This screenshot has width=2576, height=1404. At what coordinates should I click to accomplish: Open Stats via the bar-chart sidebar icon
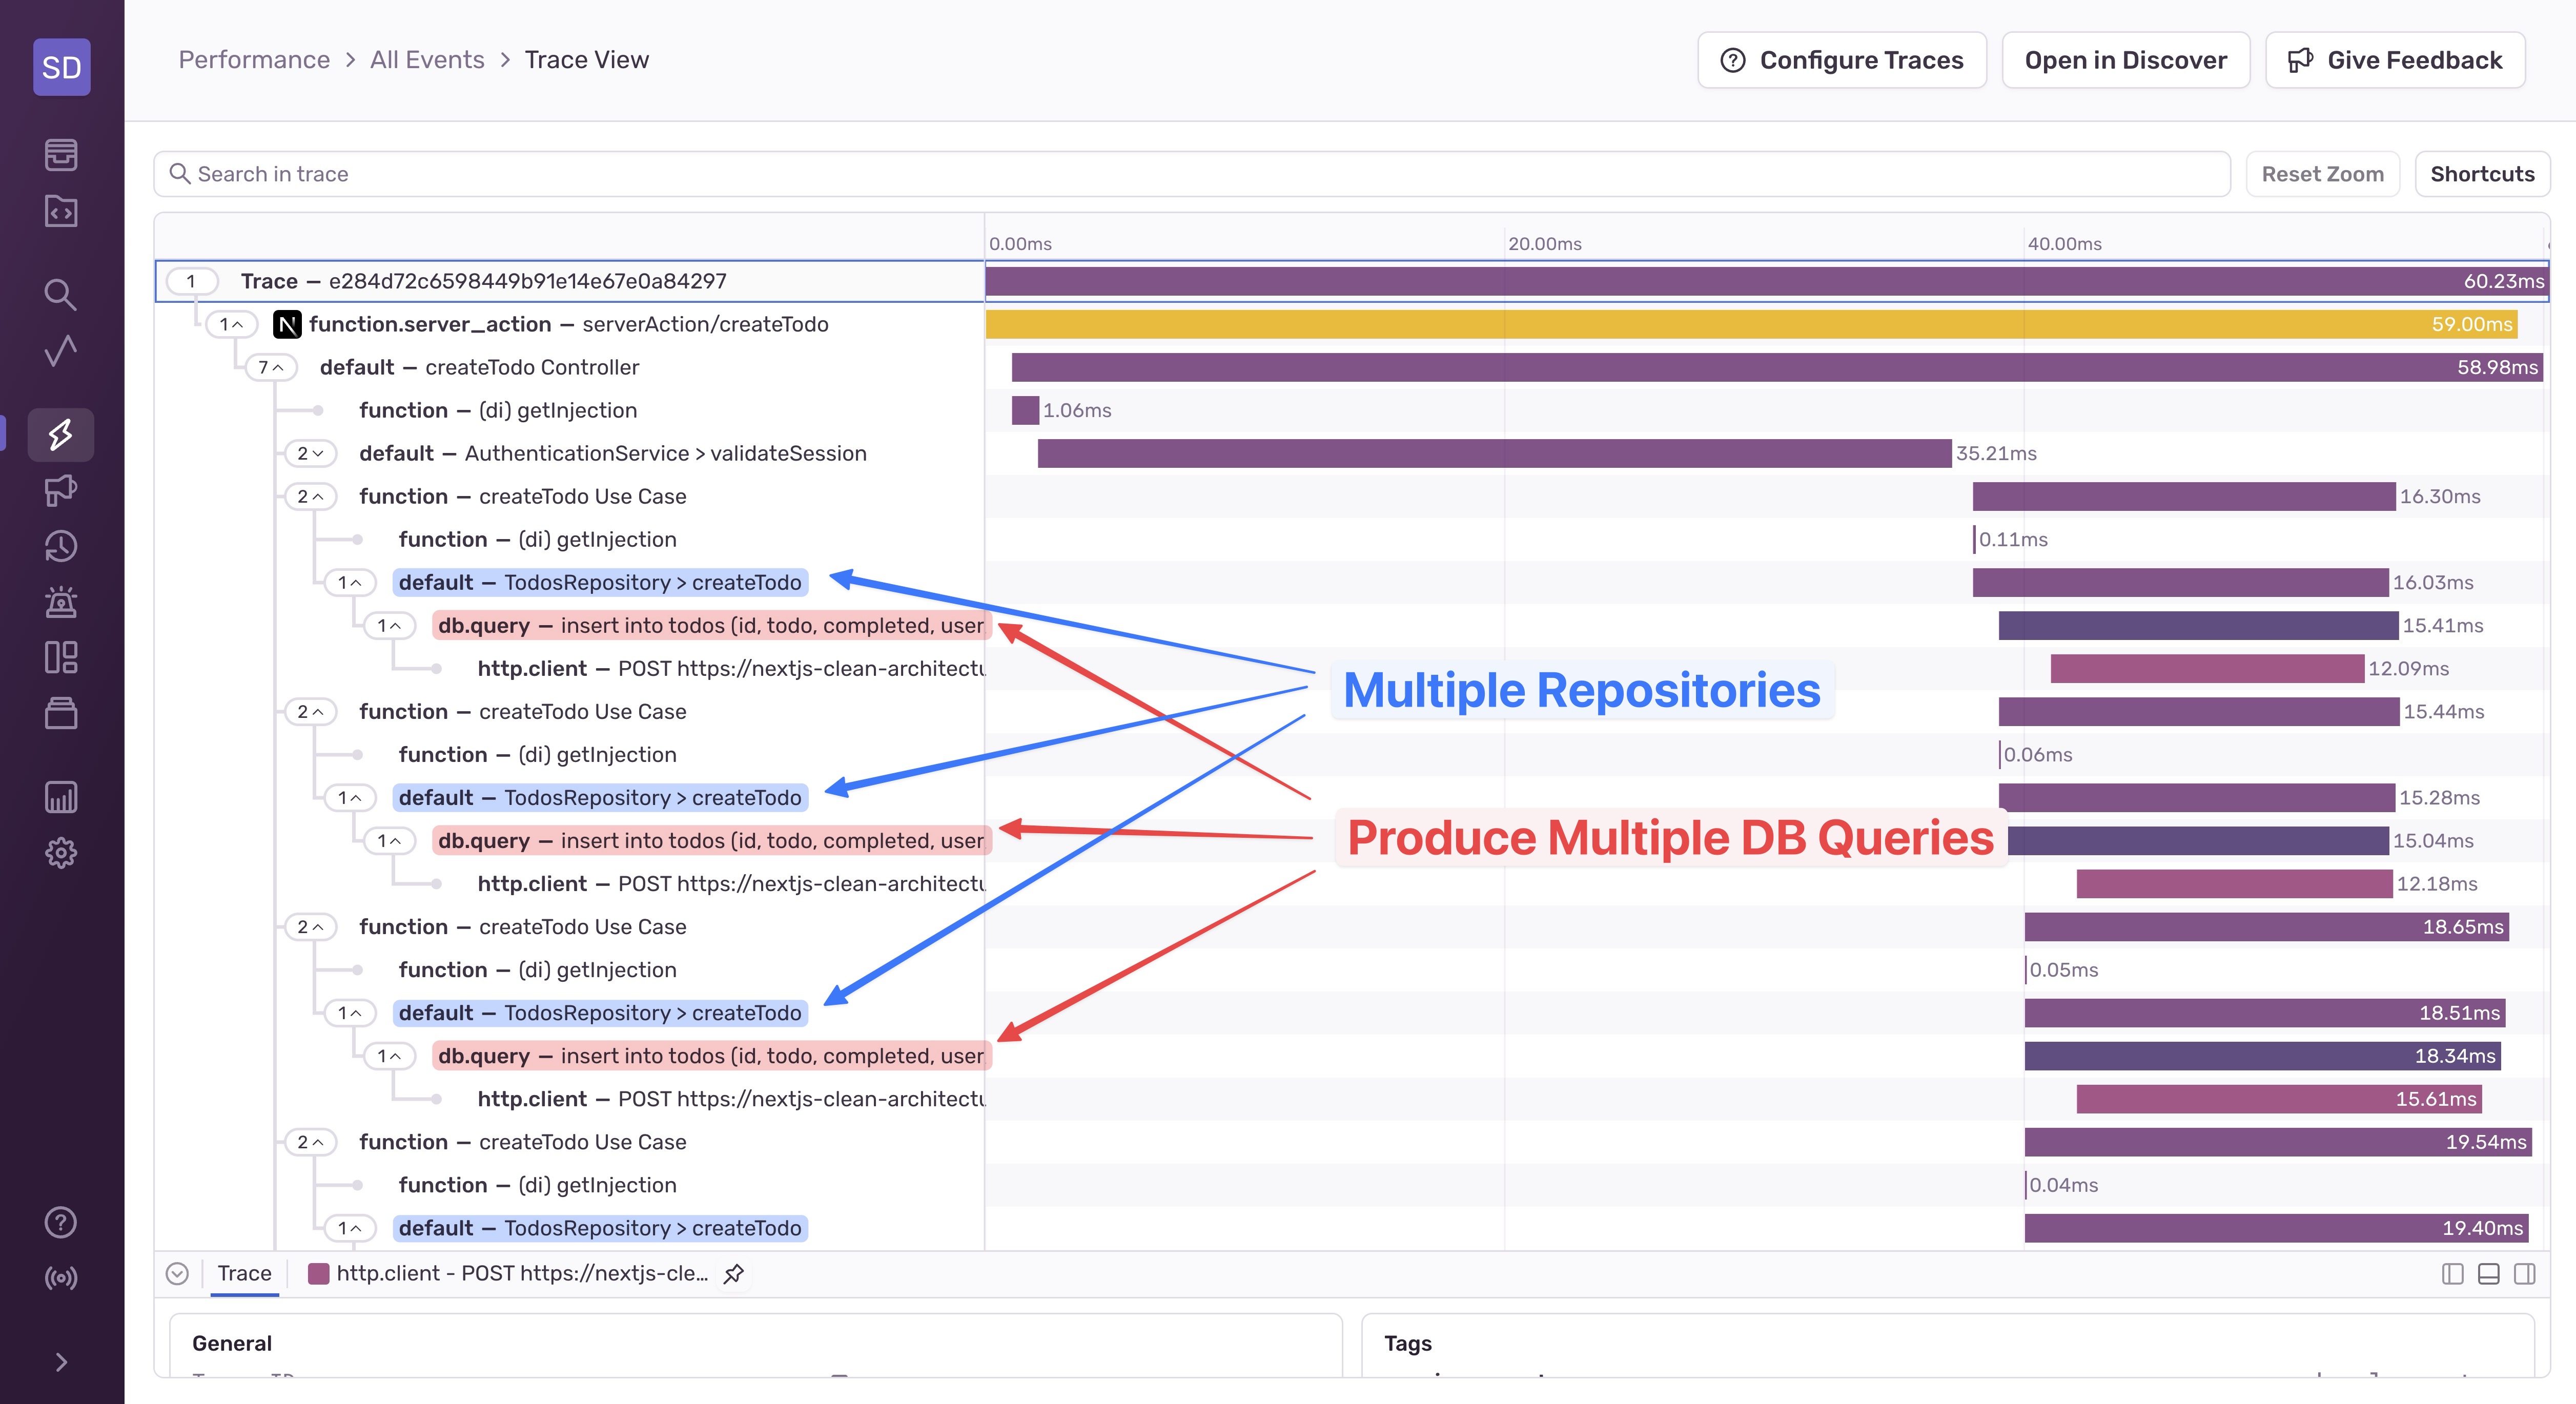tap(61, 797)
